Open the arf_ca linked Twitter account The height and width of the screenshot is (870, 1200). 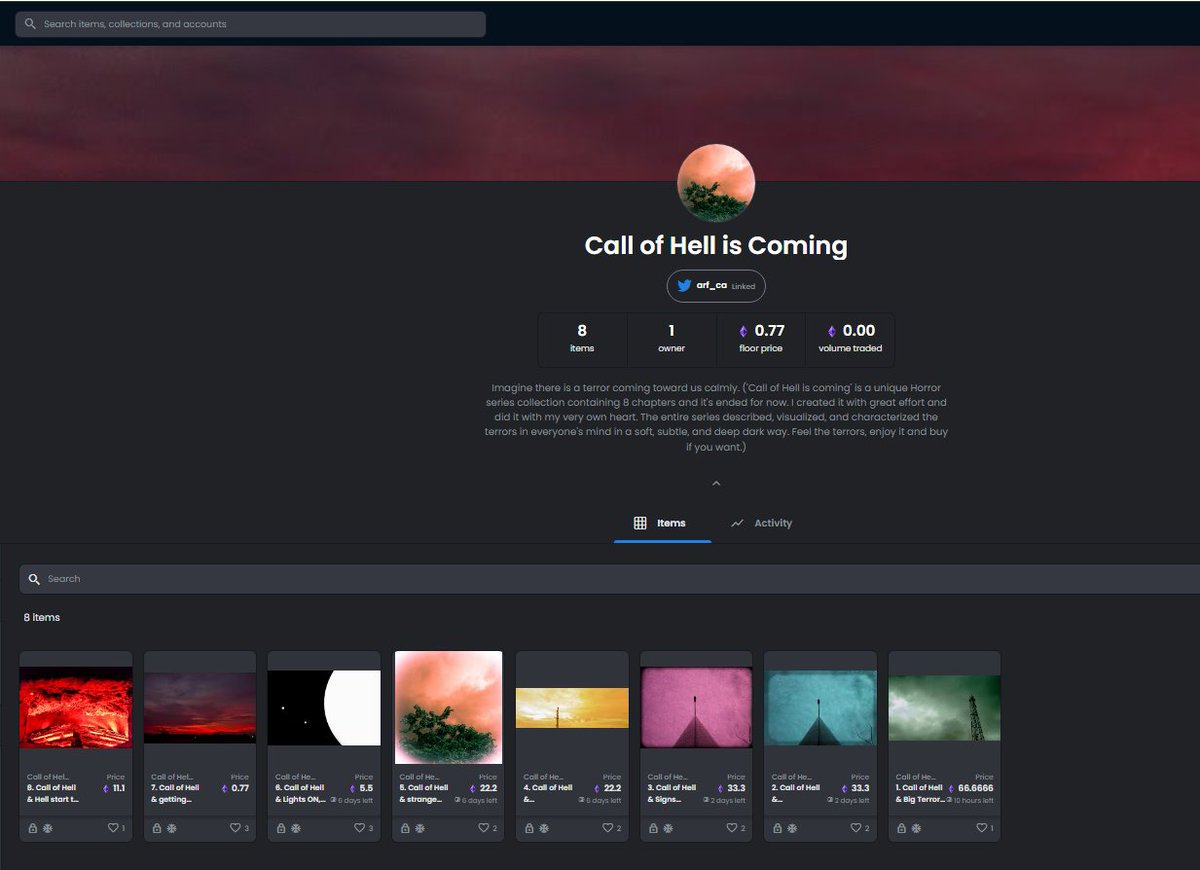[716, 286]
